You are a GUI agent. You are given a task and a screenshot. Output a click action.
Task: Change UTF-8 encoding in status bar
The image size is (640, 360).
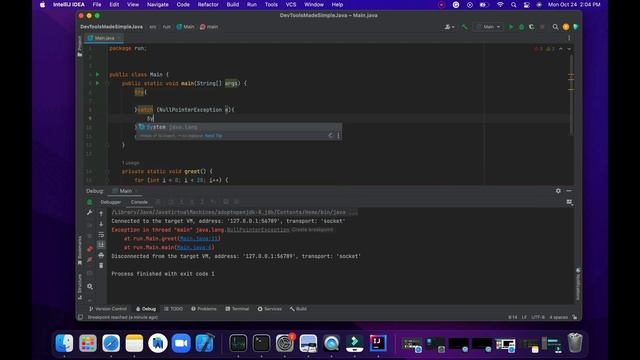click(538, 317)
